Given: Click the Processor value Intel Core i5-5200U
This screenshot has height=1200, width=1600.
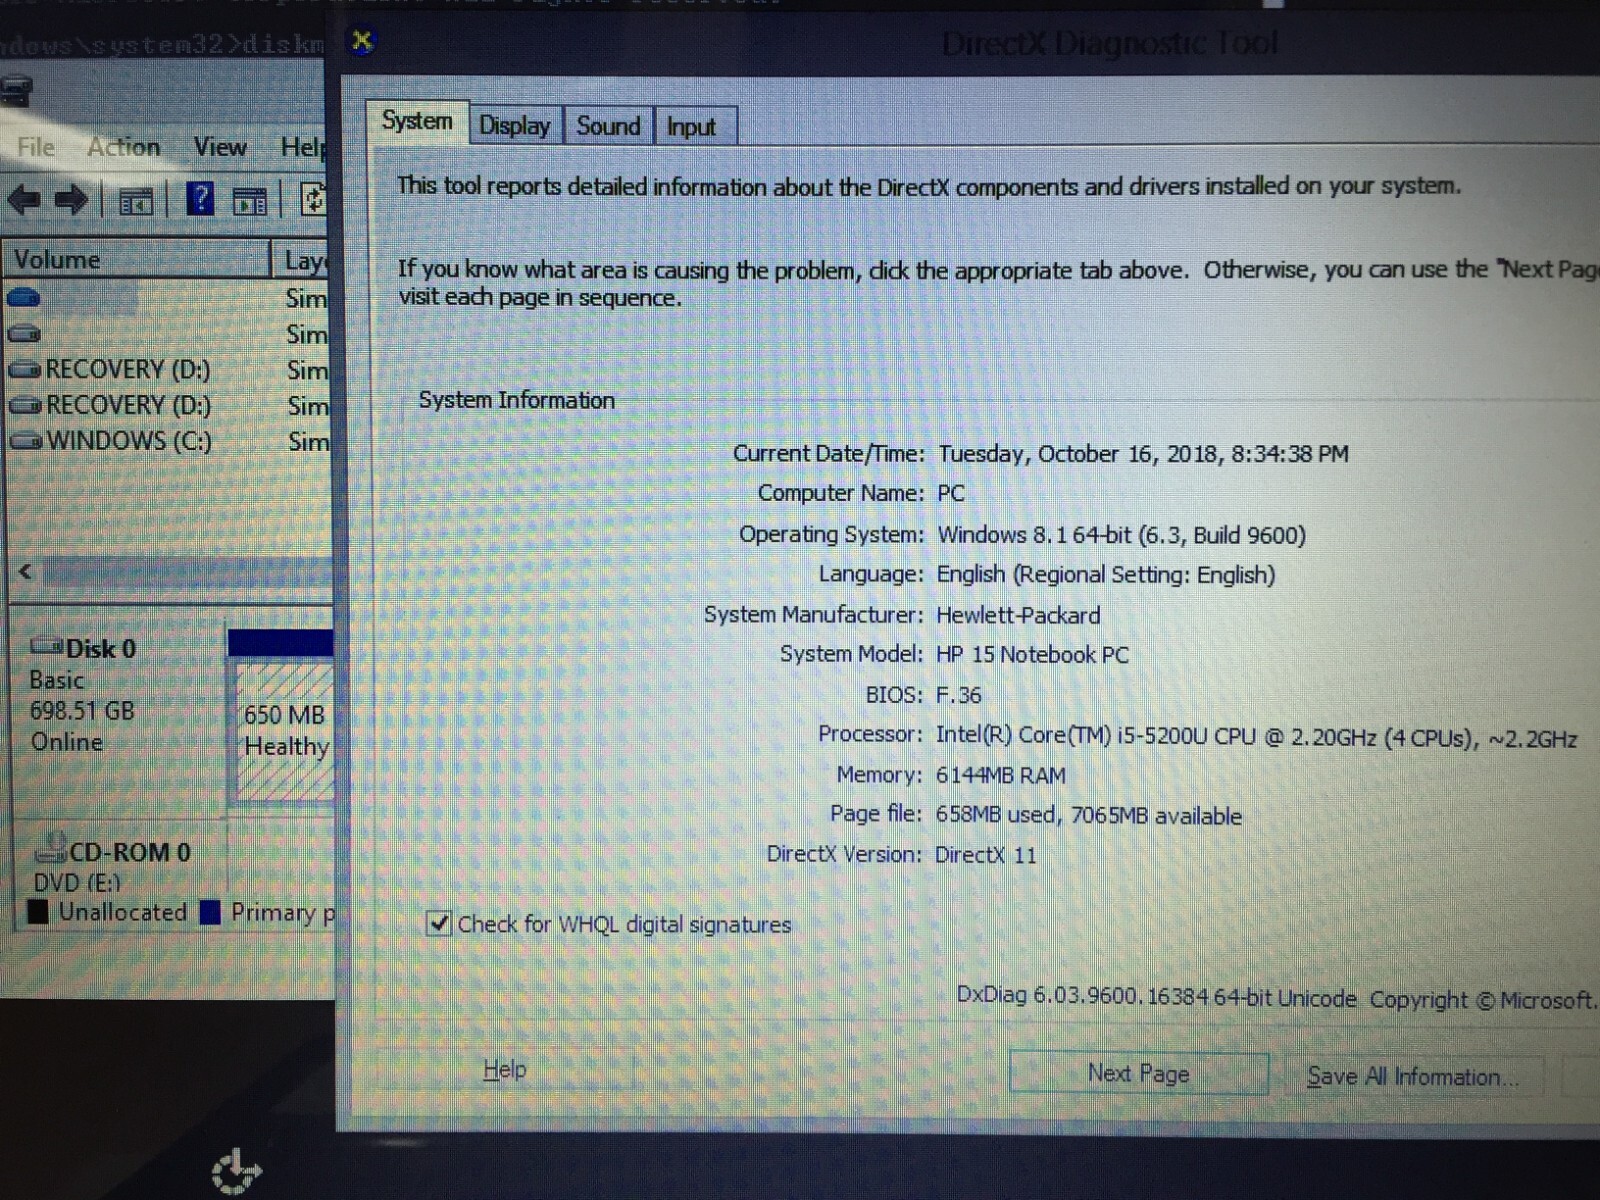Looking at the screenshot, I should pos(1256,738).
